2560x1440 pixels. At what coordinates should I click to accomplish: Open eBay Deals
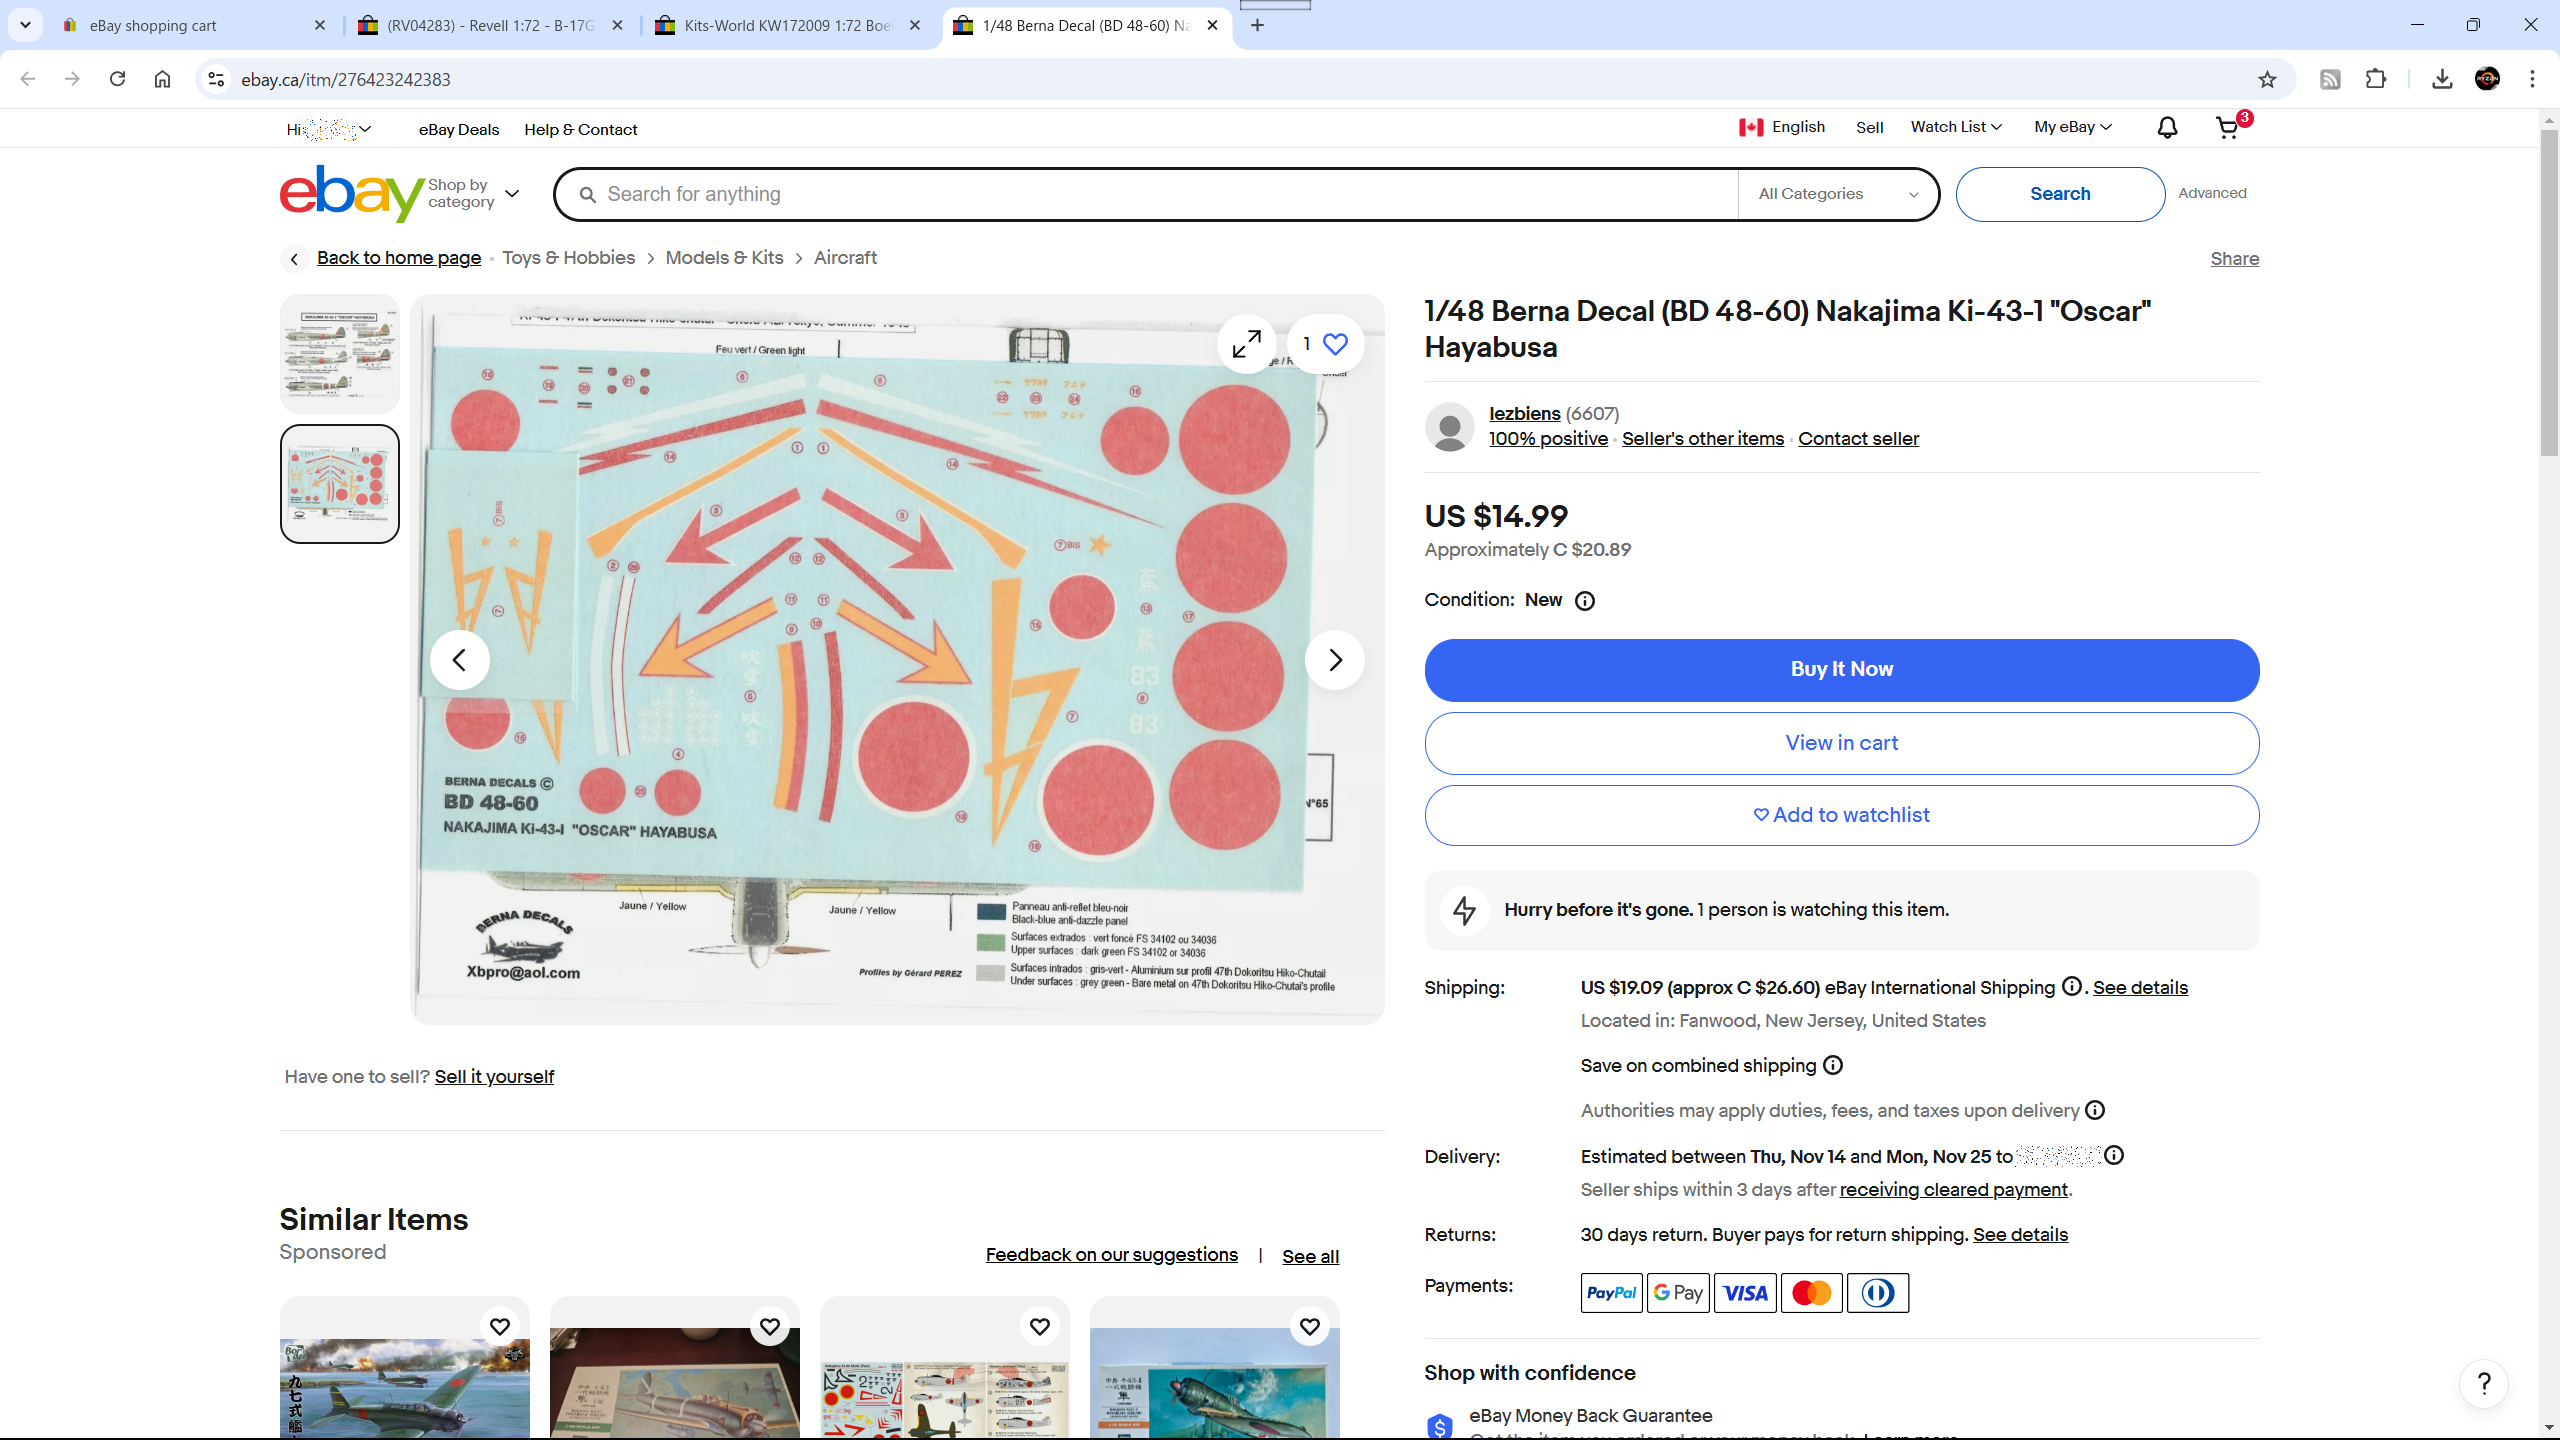point(459,129)
